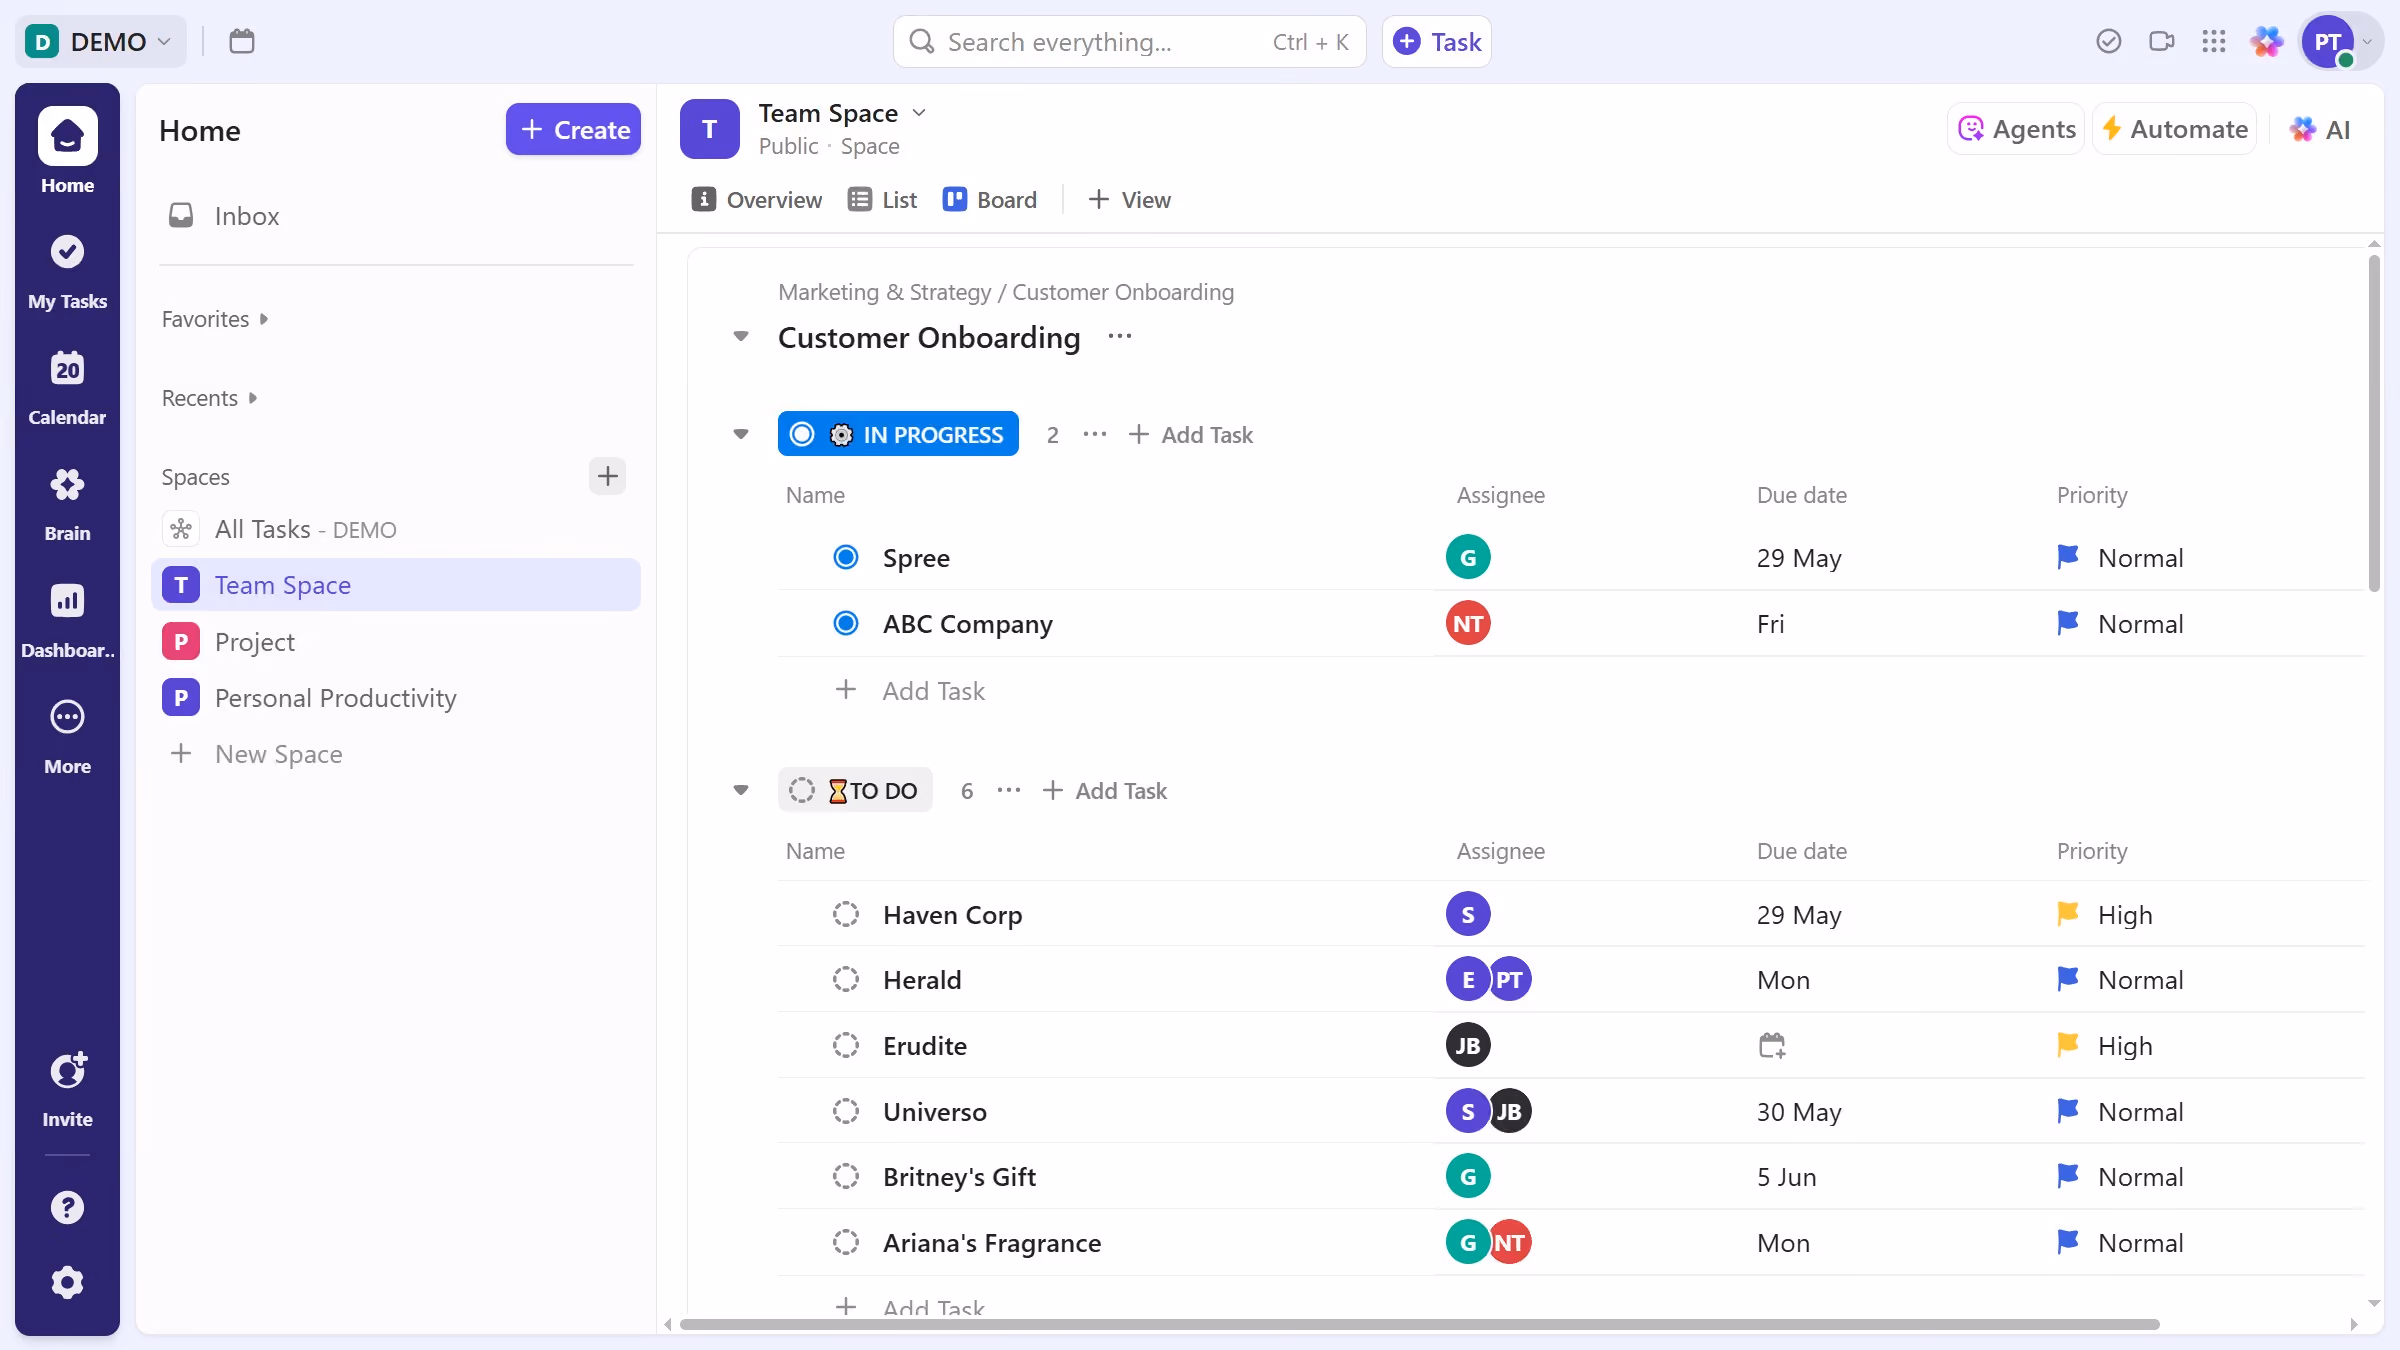Screen dimensions: 2400x1350
Task: Expand Favorites section
Action: (215, 319)
